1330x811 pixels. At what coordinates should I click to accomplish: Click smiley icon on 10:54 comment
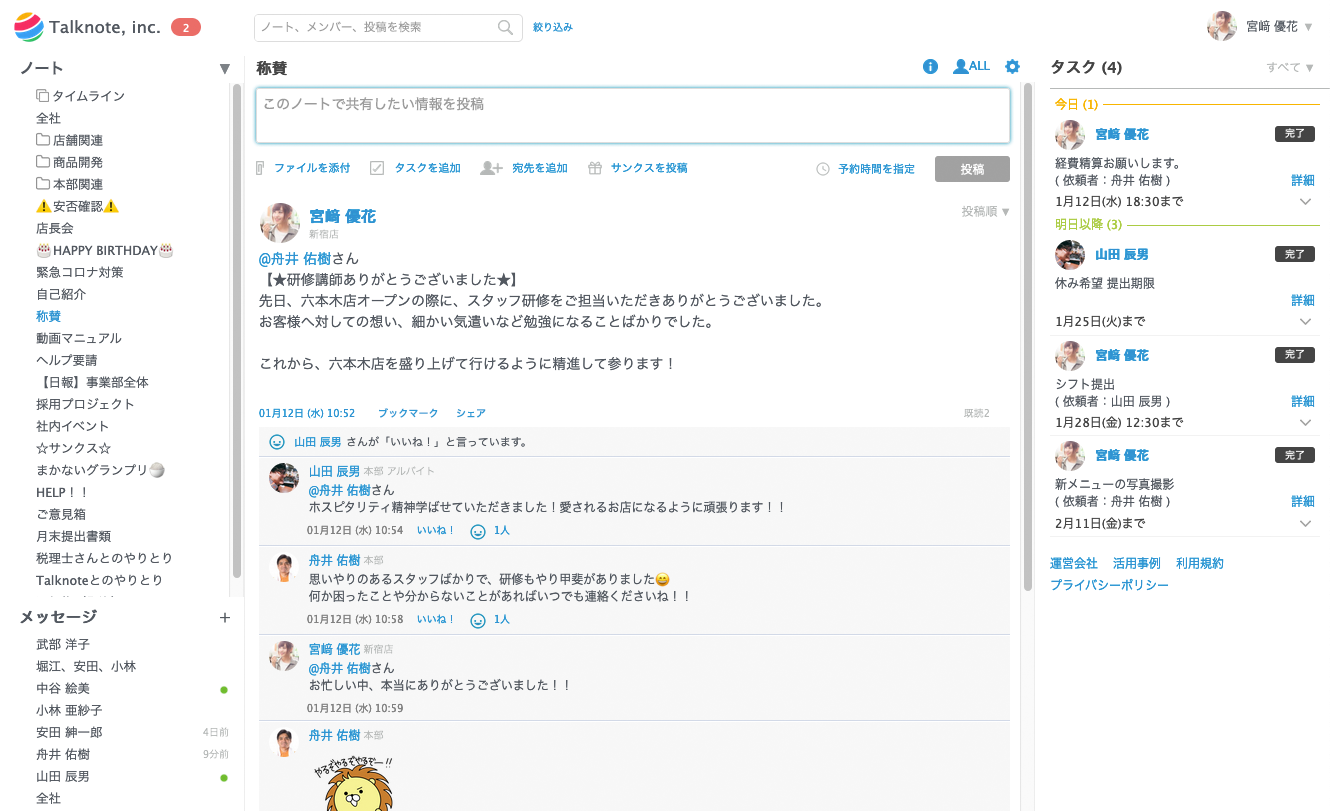(478, 531)
